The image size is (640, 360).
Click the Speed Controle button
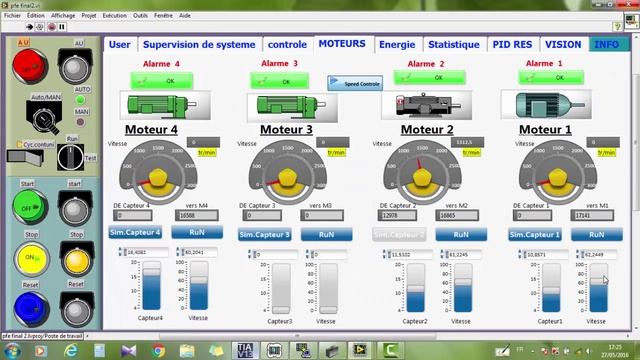click(355, 83)
